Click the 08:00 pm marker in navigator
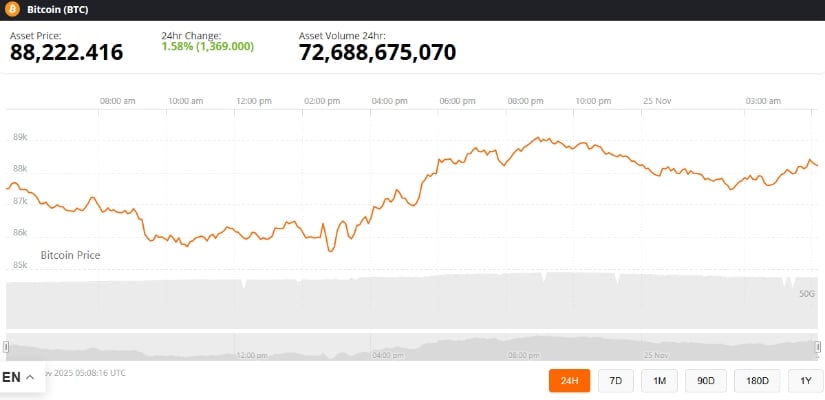 [x=523, y=355]
